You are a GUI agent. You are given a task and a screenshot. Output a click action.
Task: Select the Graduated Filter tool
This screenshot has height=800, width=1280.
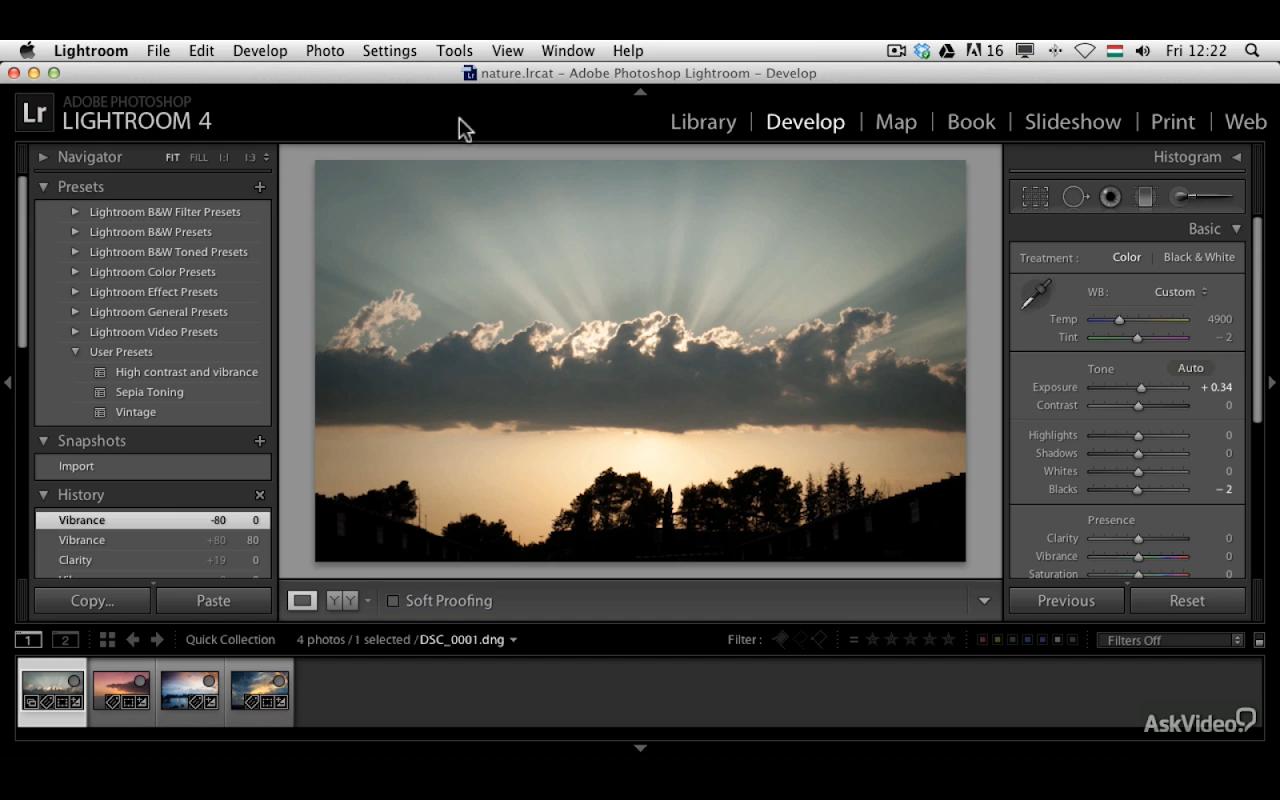(x=1146, y=197)
